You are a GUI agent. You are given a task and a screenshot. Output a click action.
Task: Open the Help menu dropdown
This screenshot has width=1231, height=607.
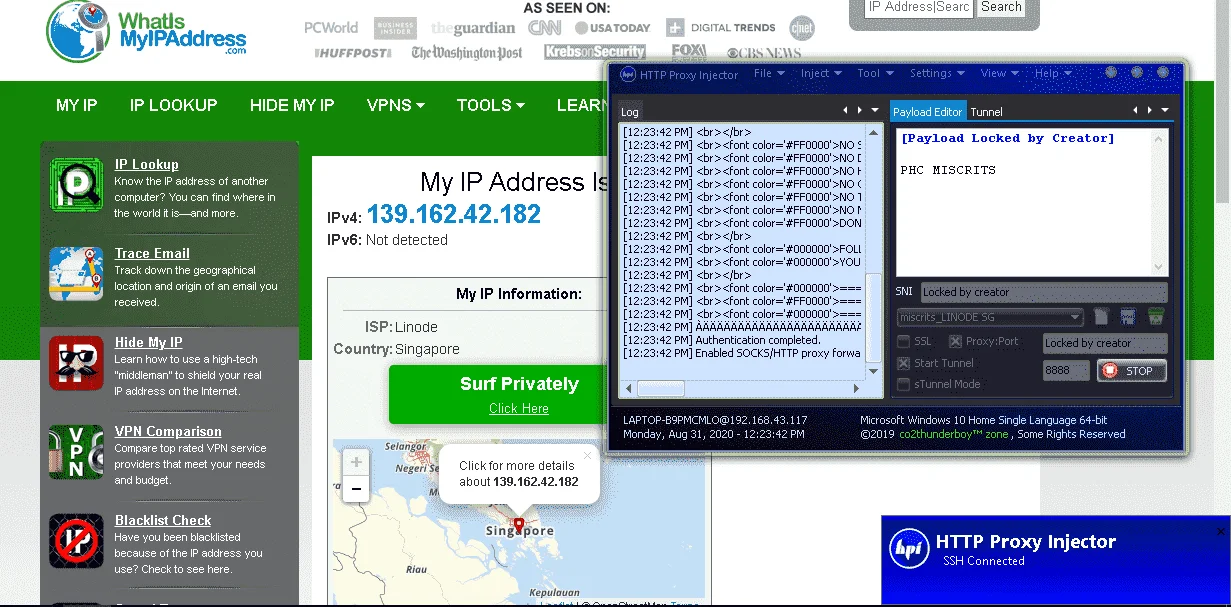click(x=1051, y=73)
